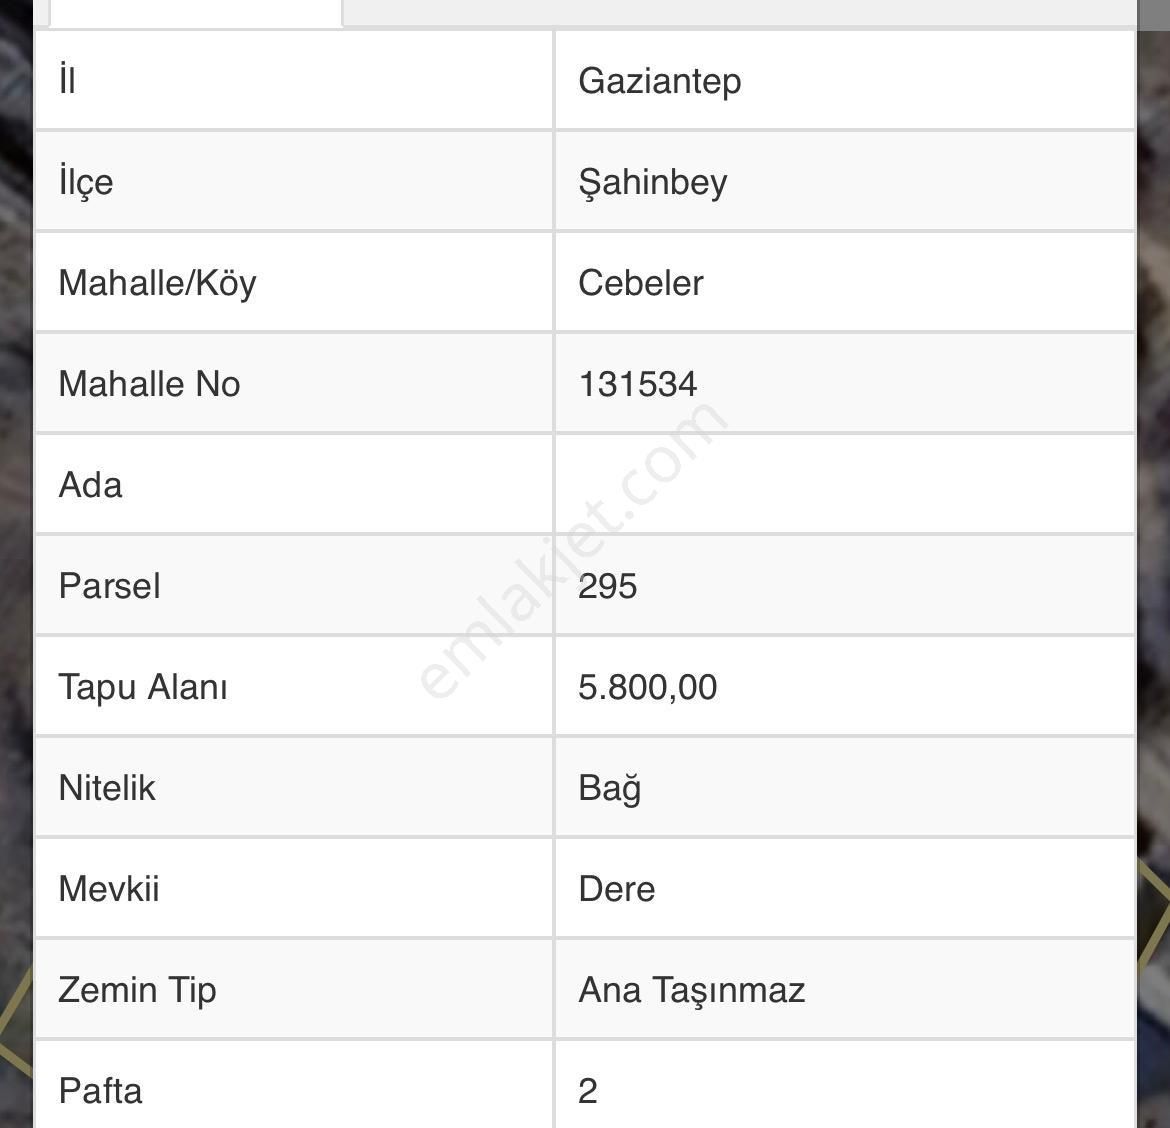Click the Nitelik value Bağ

[x=610, y=788]
